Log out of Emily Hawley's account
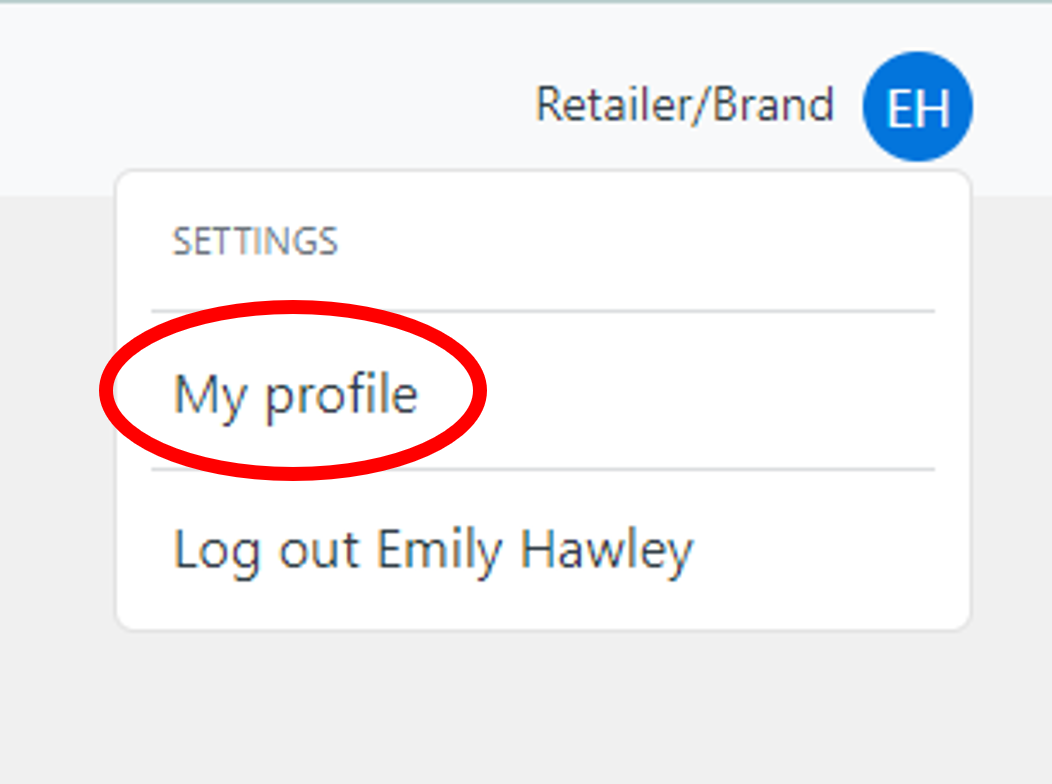Image resolution: width=1052 pixels, height=784 pixels. tap(433, 549)
